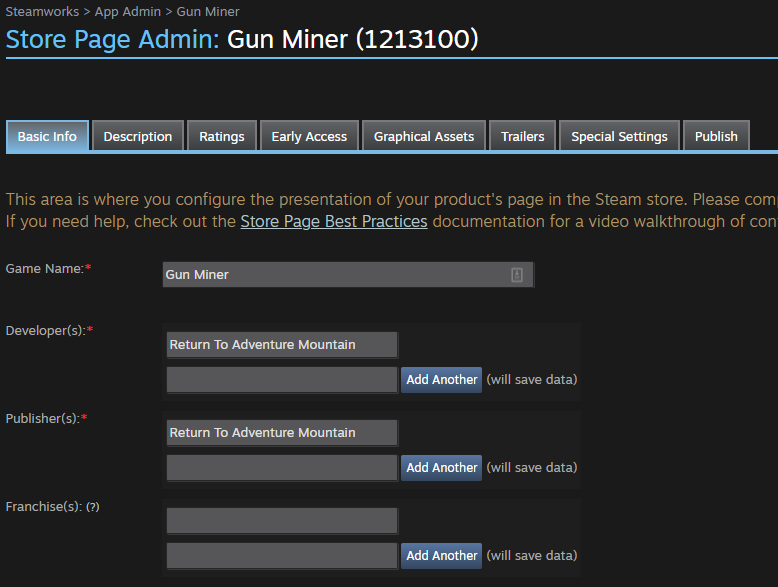Focus the Game Name input field
Viewport: 778px width, 587px height.
tap(348, 274)
